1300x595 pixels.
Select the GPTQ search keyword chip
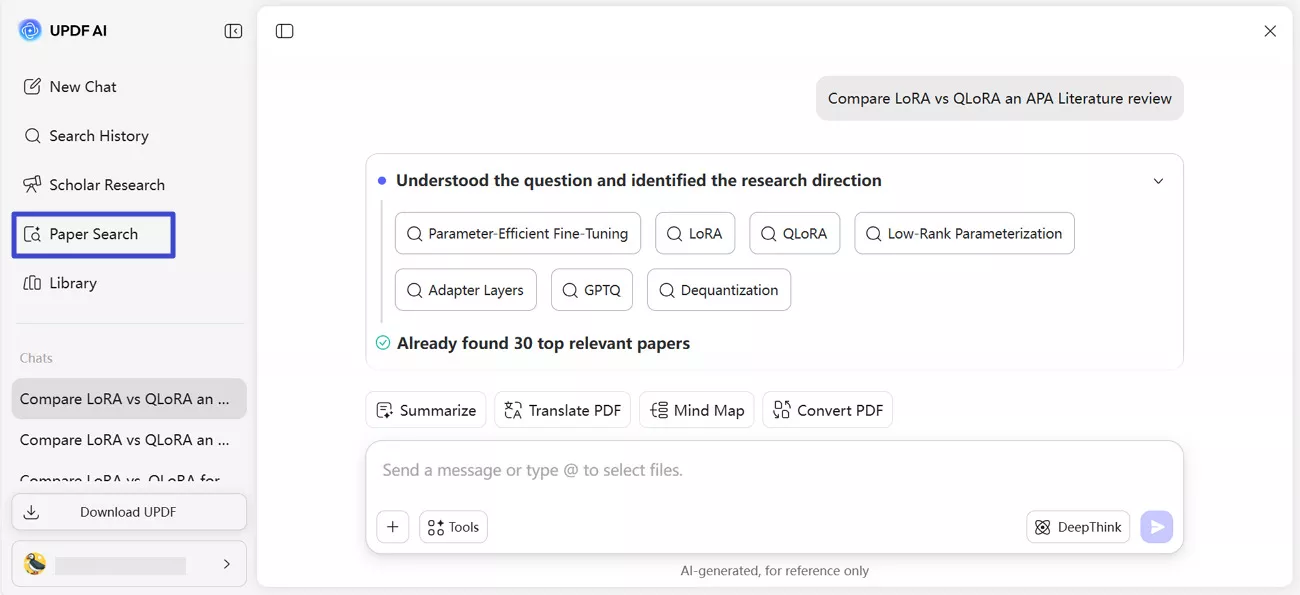tap(591, 290)
